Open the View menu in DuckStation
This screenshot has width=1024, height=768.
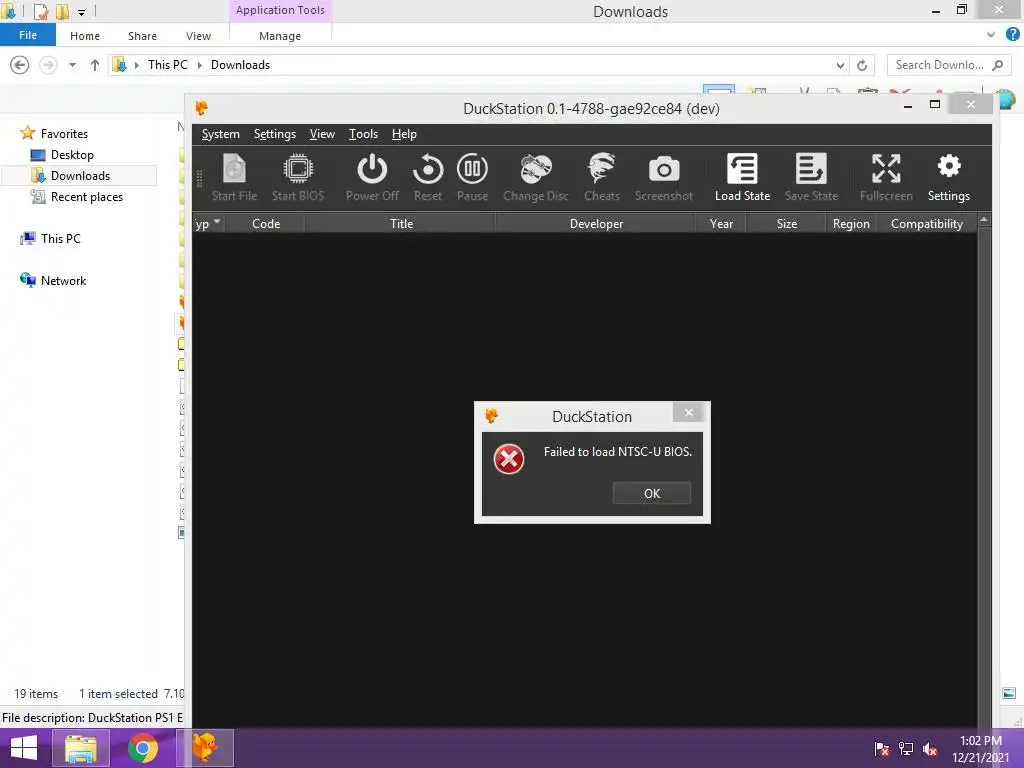tap(322, 134)
